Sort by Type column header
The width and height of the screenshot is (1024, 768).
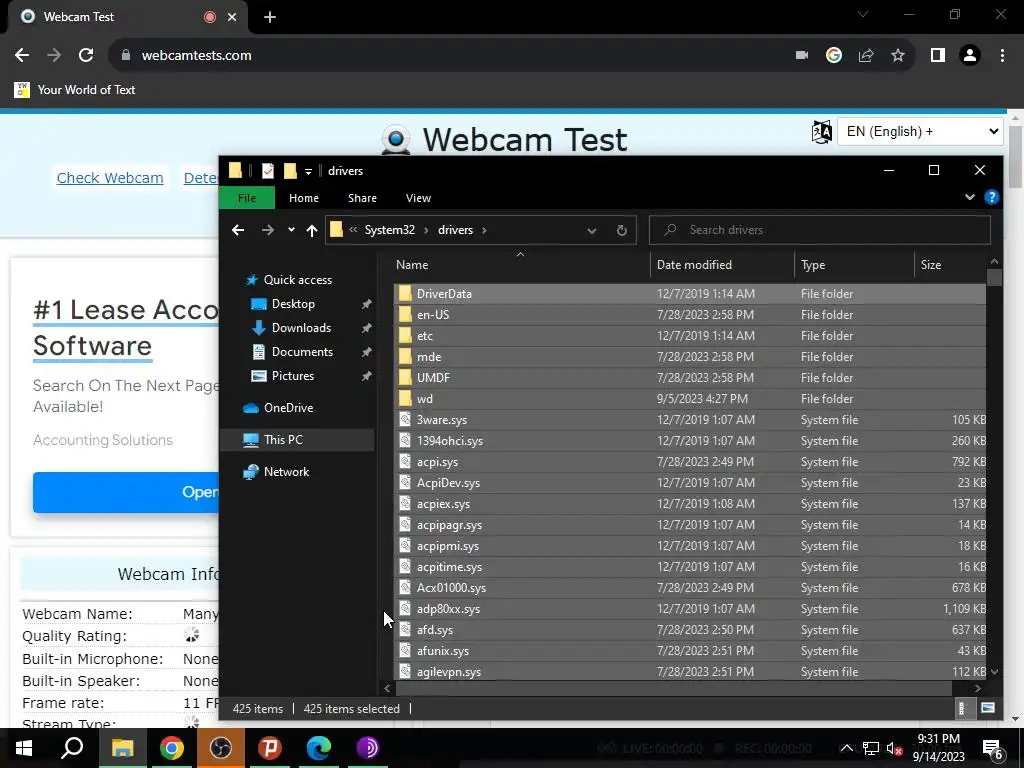click(854, 264)
